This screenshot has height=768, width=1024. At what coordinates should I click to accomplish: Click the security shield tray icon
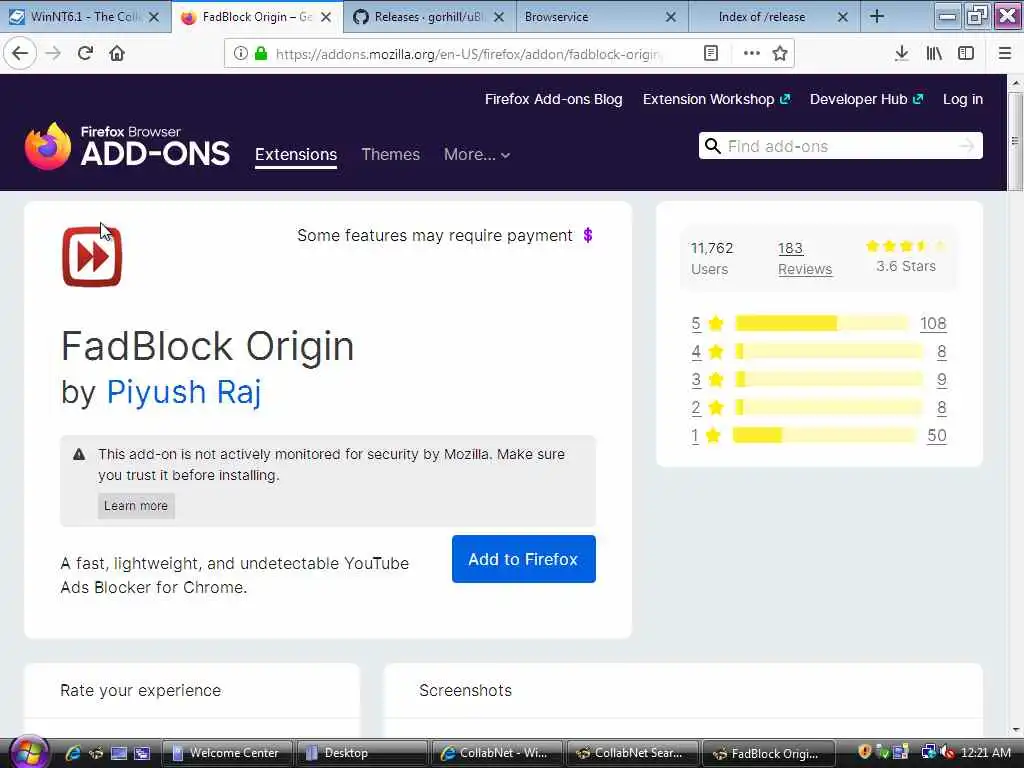[x=865, y=752]
